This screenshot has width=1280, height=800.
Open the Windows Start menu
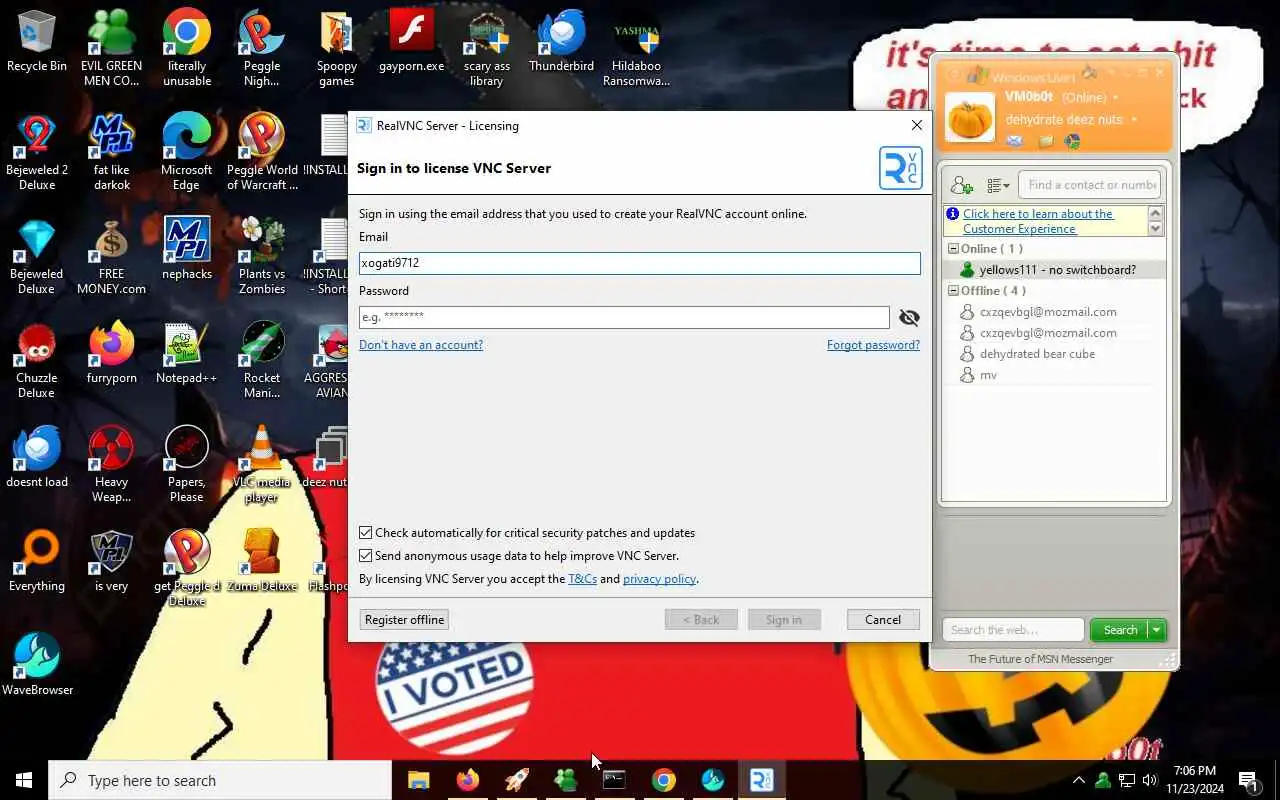pyautogui.click(x=24, y=780)
